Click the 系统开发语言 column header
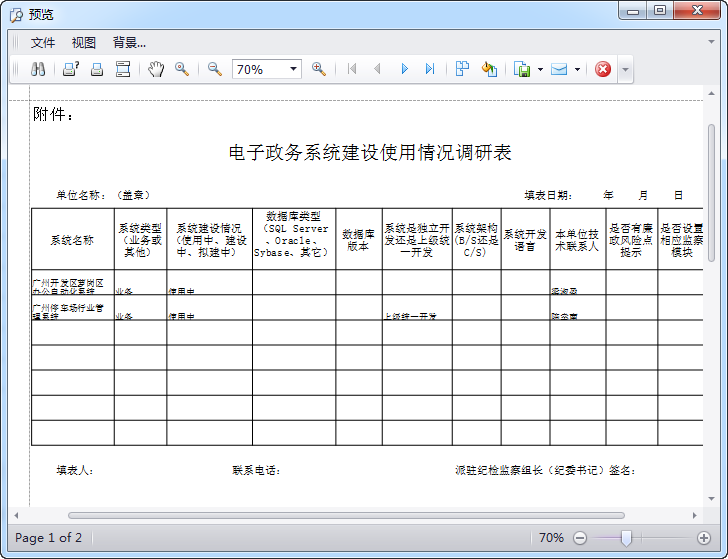Viewport: 728px width, 559px height. (525, 240)
